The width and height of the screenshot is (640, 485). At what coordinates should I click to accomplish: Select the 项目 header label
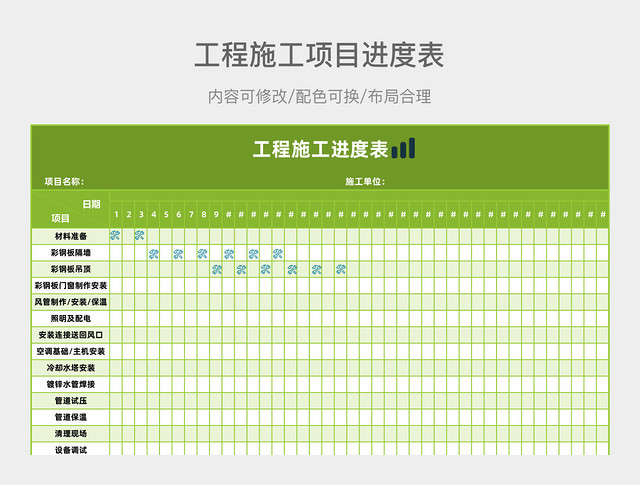(60, 218)
